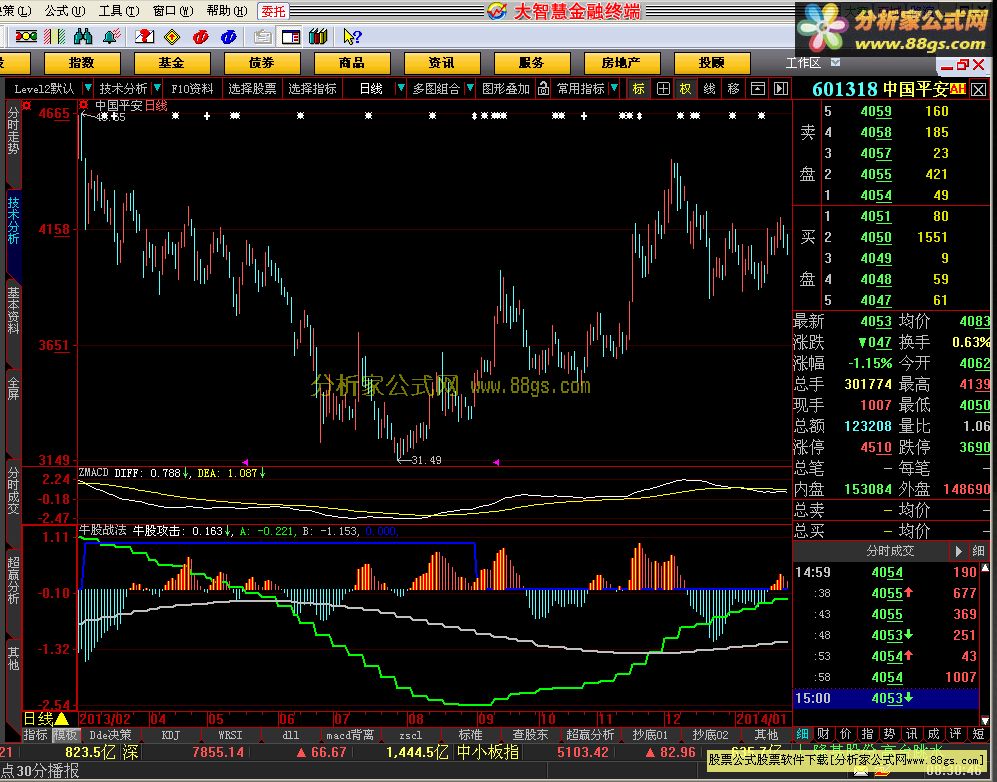Viewport: 997px width, 782px height.
Task: Click the padlock lock icon beside 图形叠加
Action: [543, 88]
